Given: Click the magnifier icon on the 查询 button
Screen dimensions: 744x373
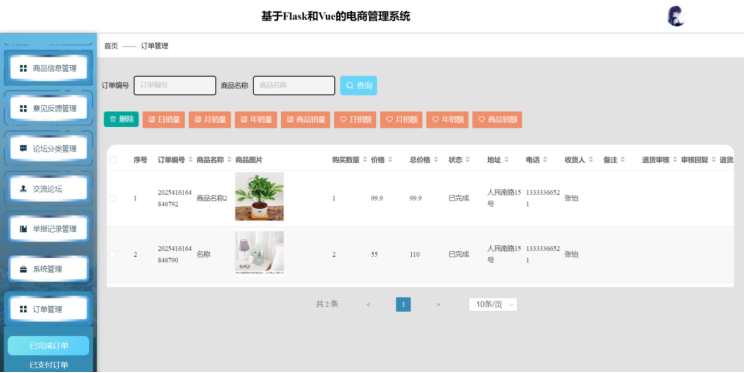Looking at the screenshot, I should point(350,85).
